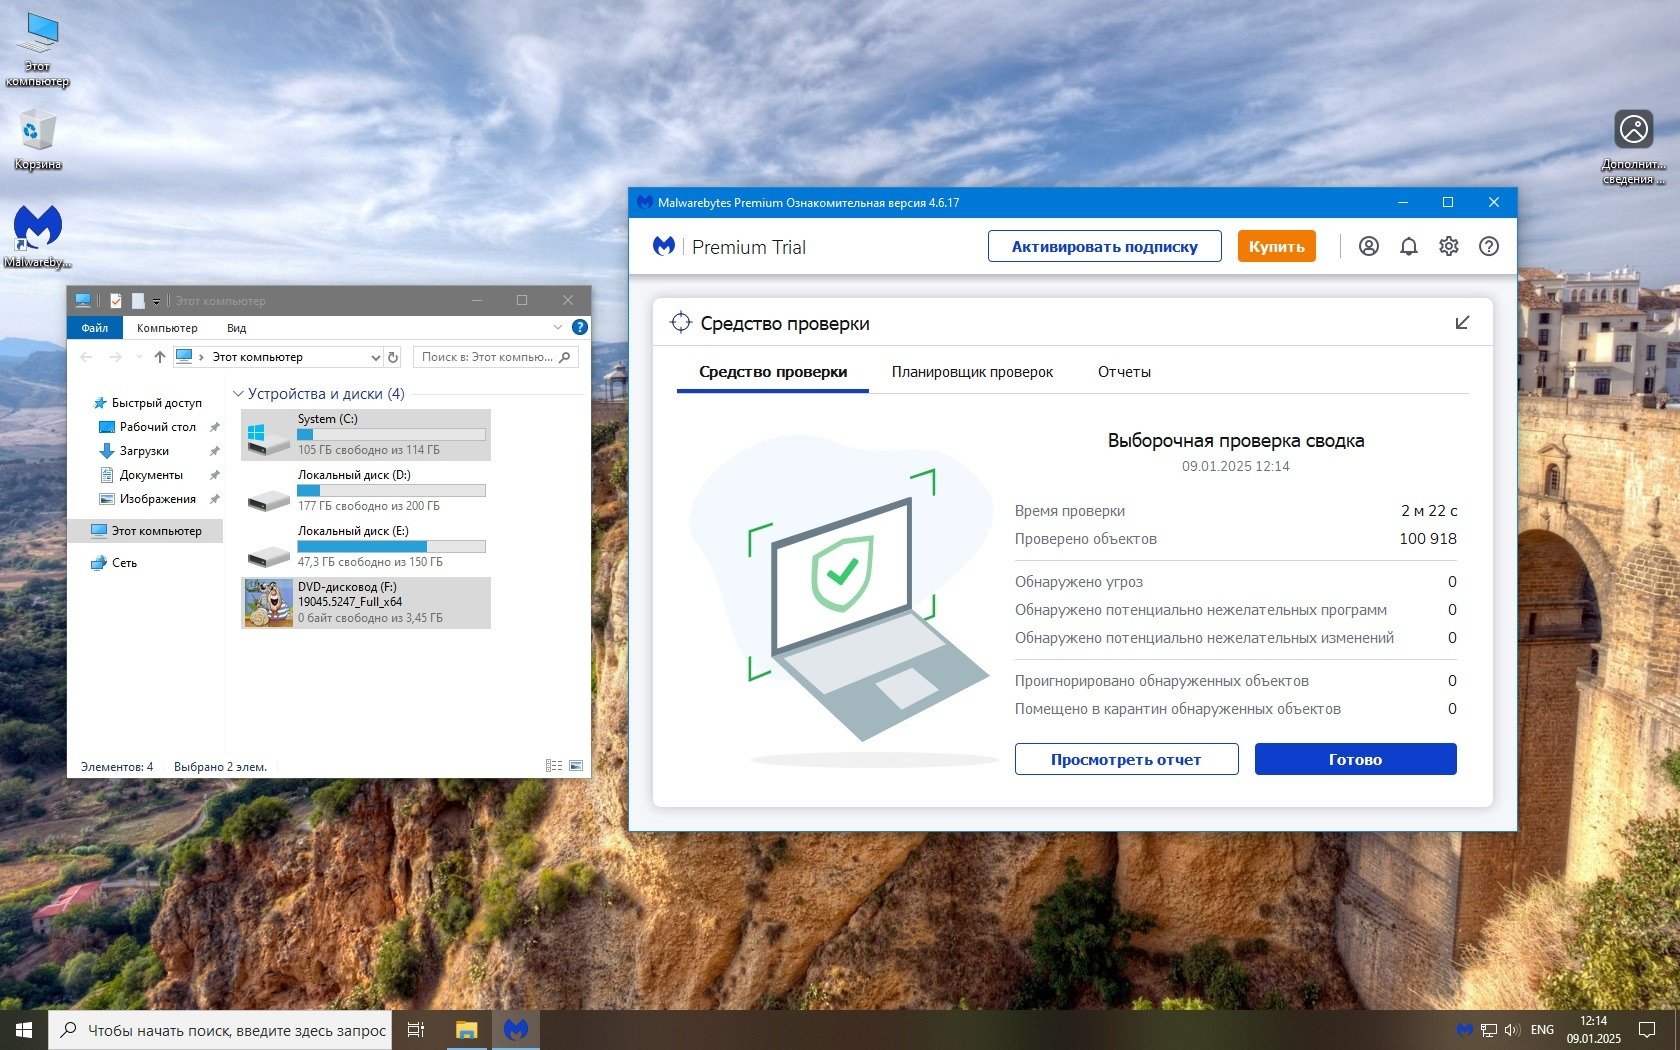This screenshot has width=1680, height=1050.
Task: Click the Explorer search box
Action: click(495, 357)
